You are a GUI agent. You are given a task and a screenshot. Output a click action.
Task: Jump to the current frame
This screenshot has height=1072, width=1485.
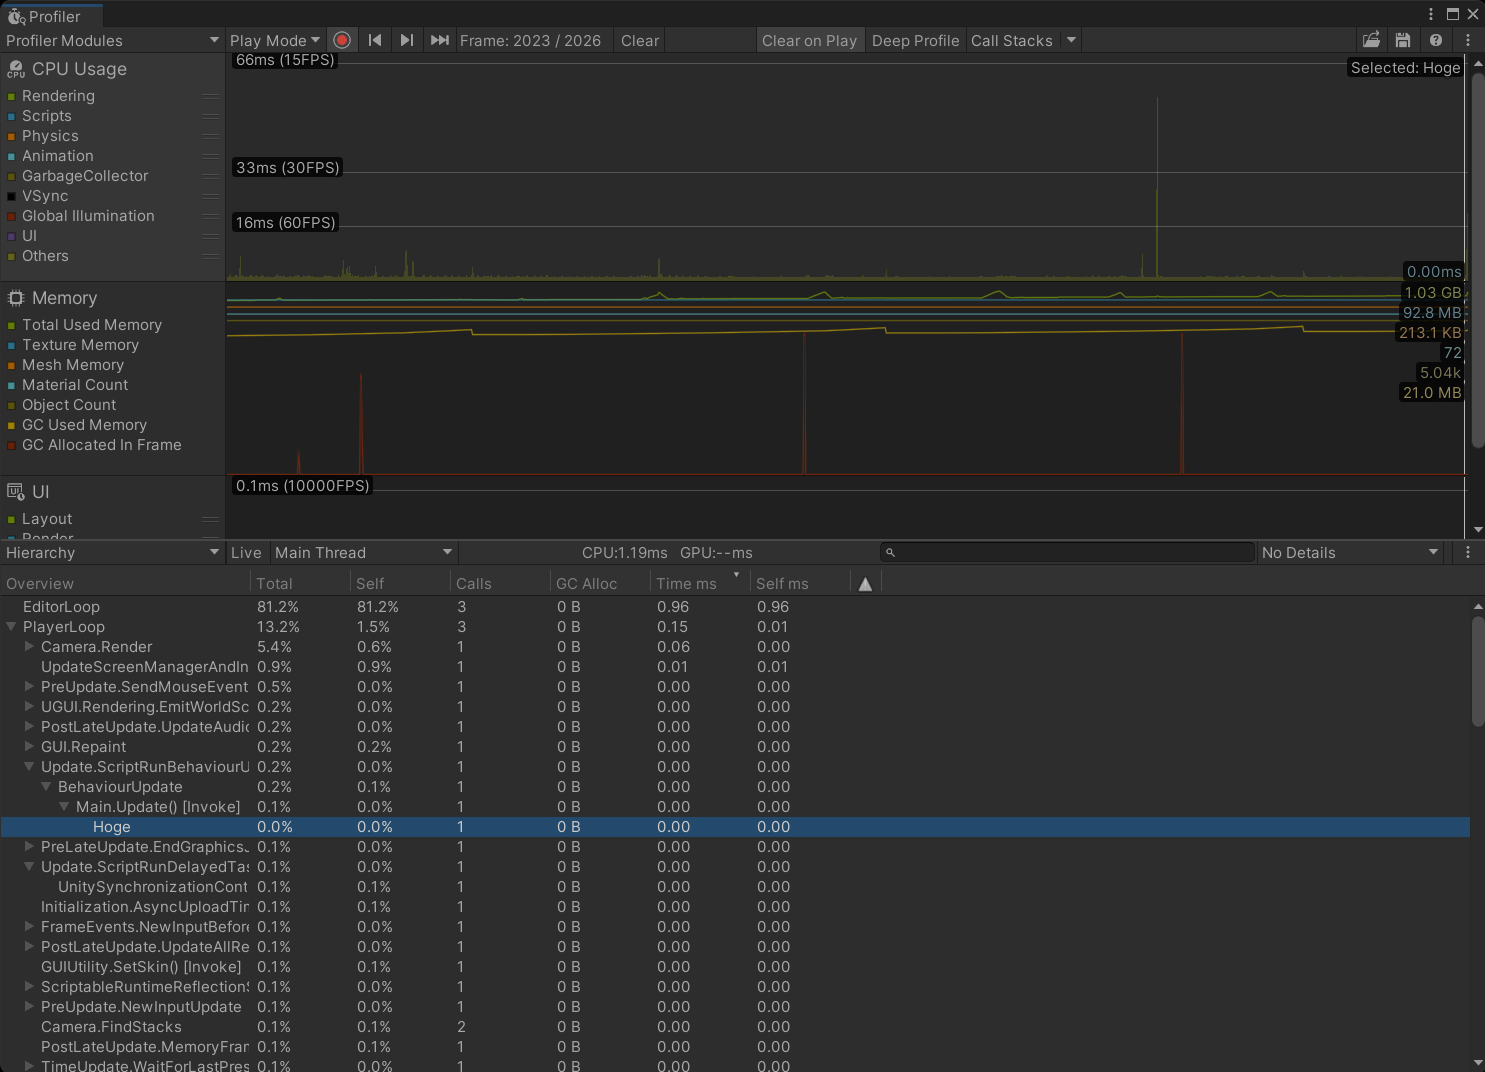pyautogui.click(x=439, y=40)
